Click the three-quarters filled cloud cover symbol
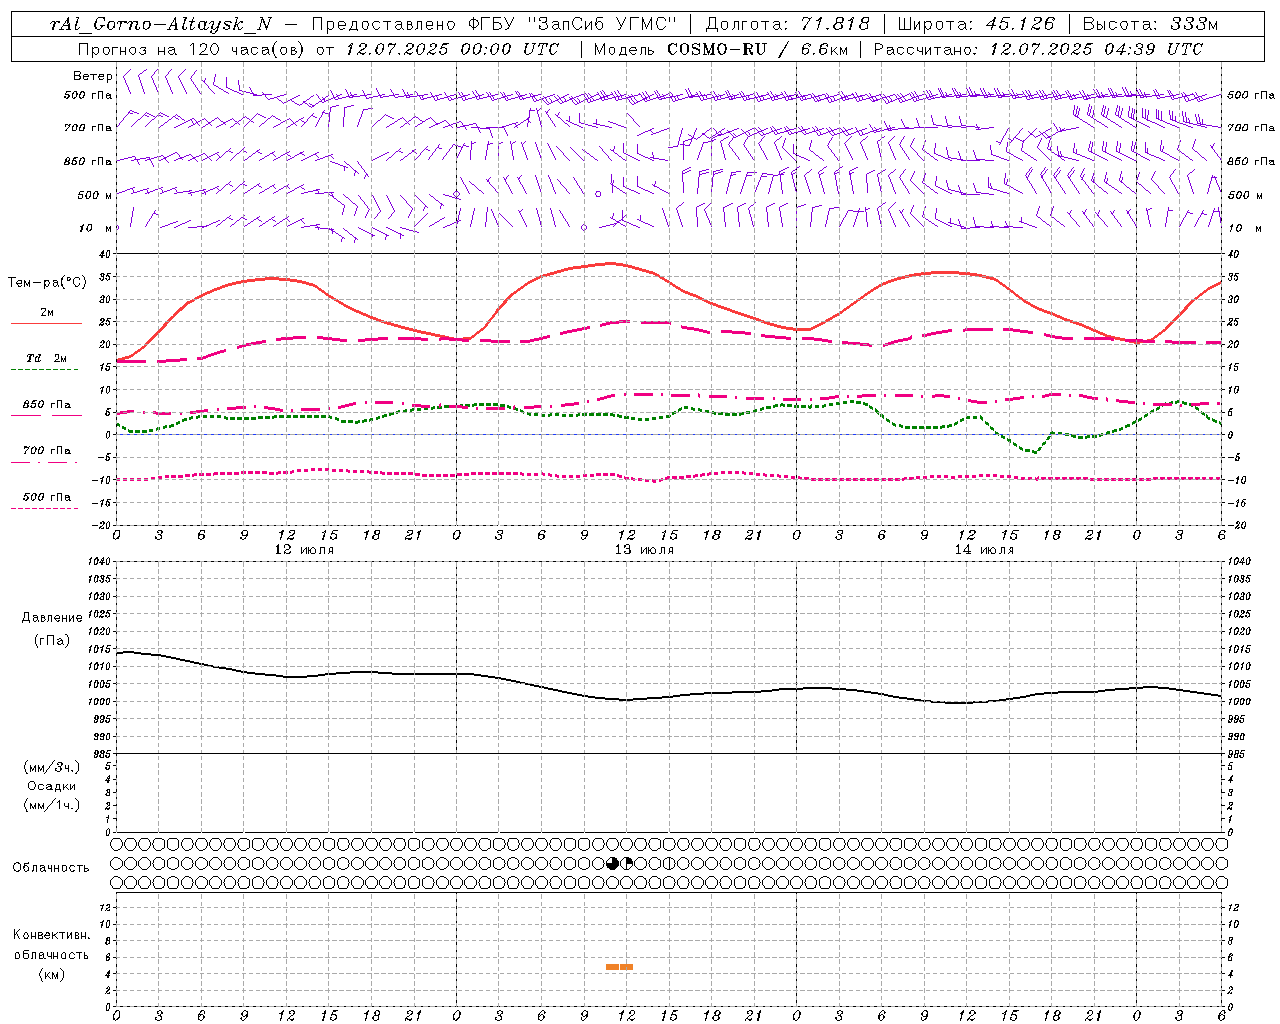 pos(613,863)
